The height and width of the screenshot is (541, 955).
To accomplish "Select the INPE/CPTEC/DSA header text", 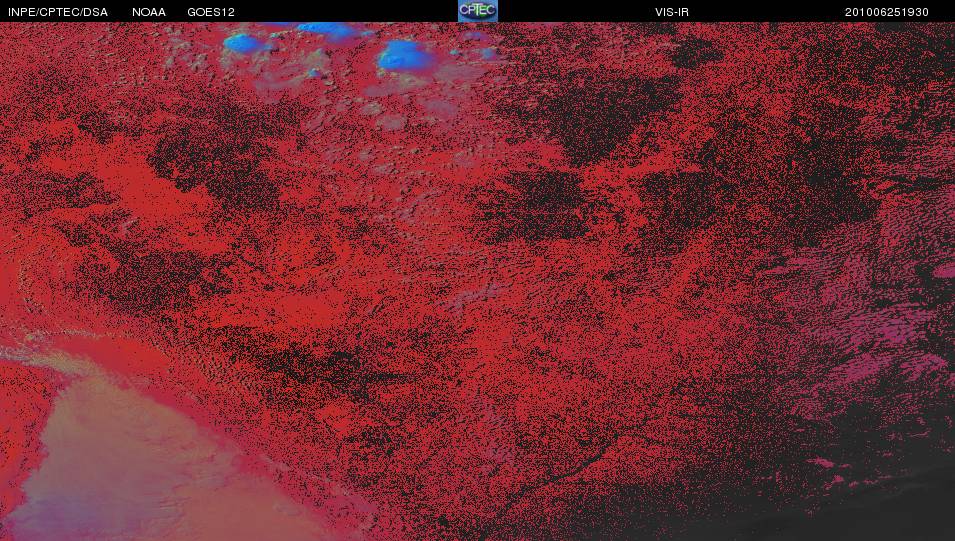I will point(58,12).
